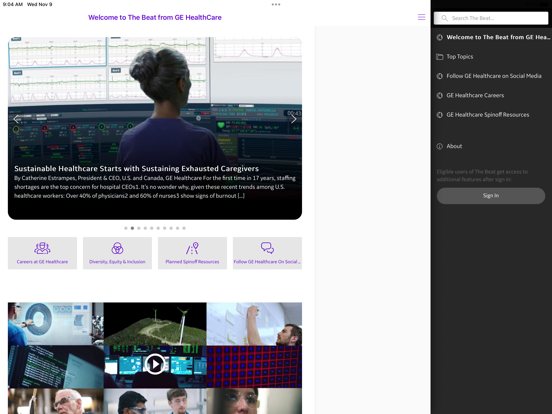
Task: Click the search magnifier icon
Action: [x=444, y=18]
